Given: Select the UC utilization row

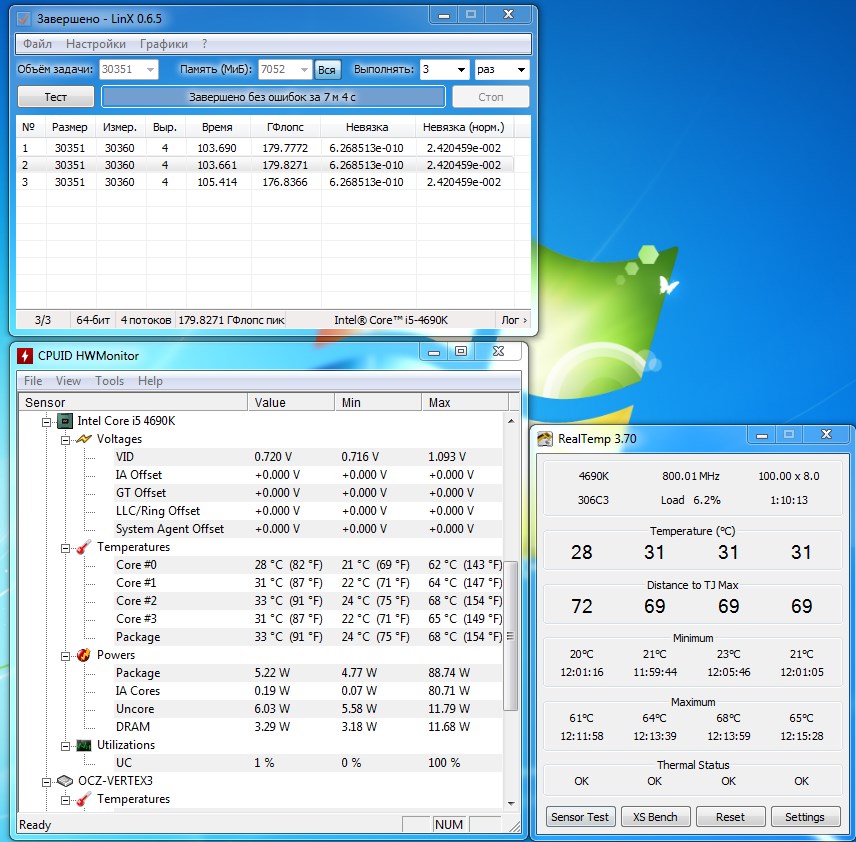Looking at the screenshot, I should (x=308, y=763).
